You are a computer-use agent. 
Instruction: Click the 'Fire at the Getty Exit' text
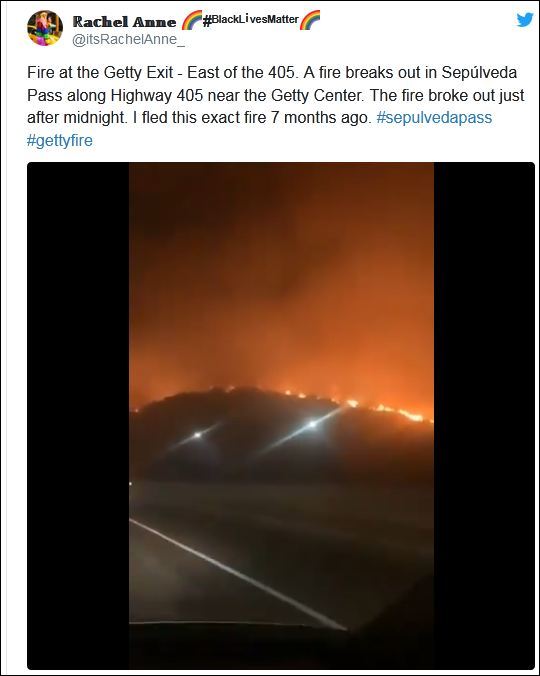(100, 72)
